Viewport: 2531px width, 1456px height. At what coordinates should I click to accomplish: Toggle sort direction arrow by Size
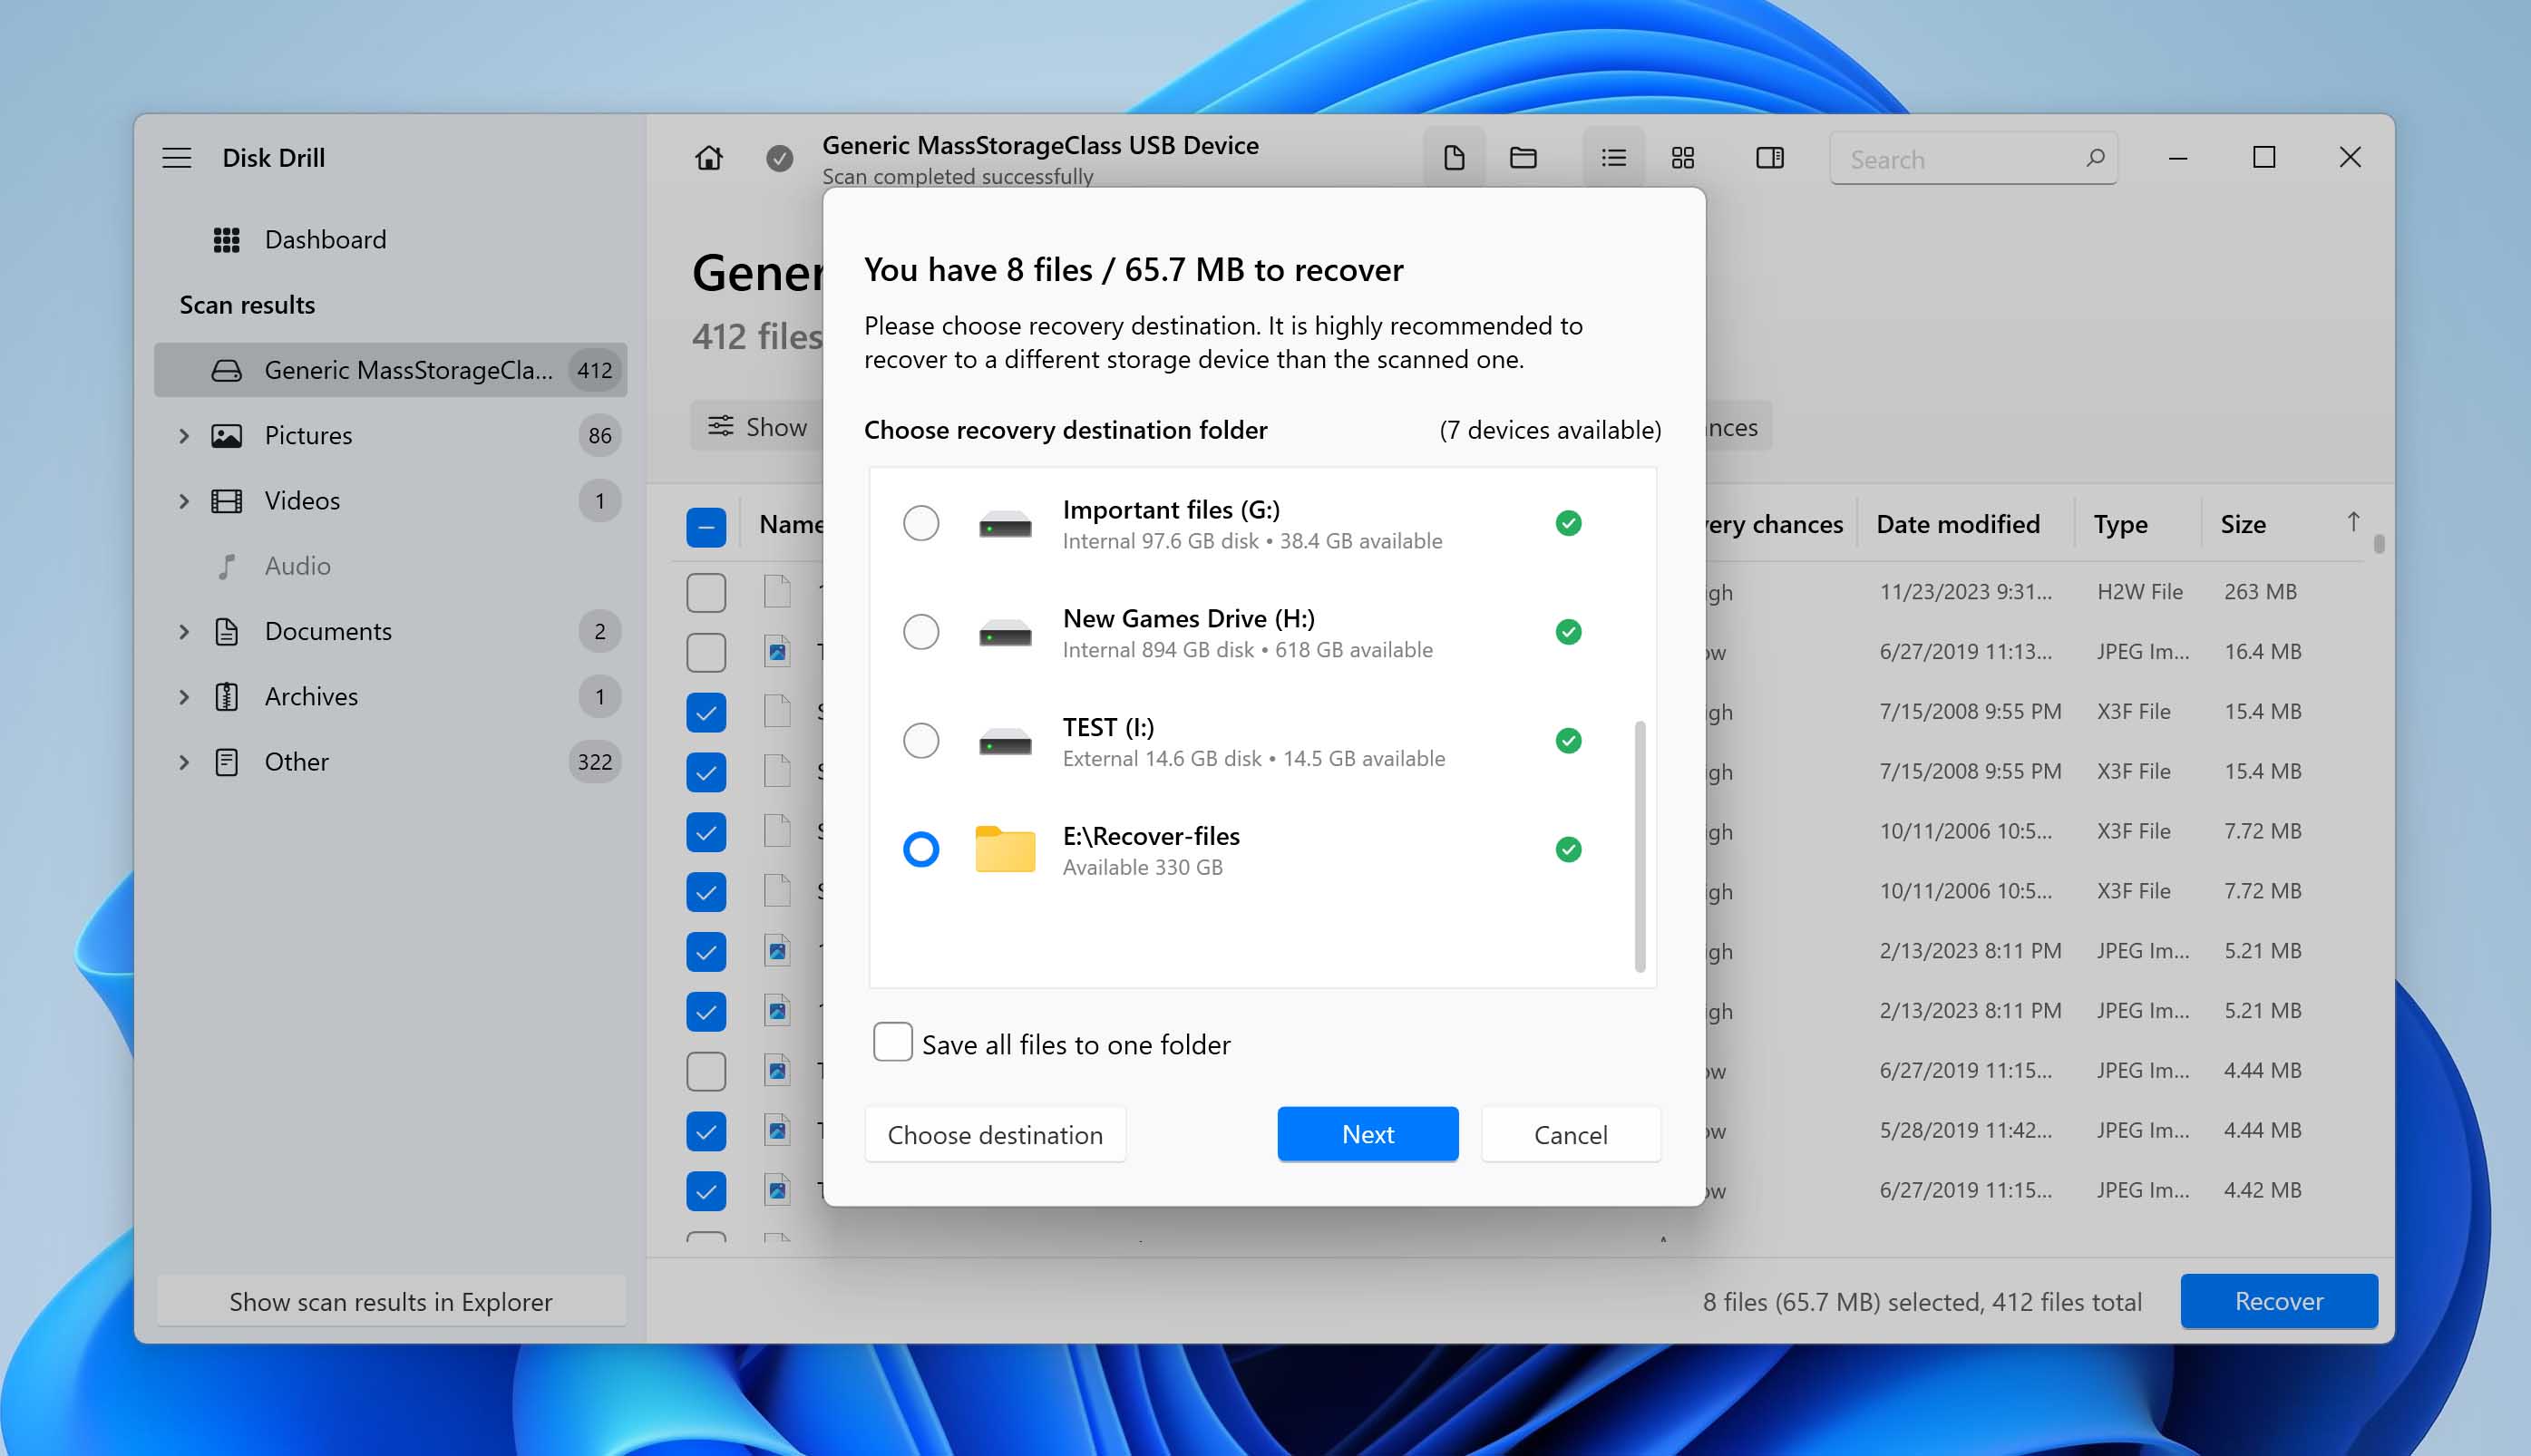coord(2353,523)
